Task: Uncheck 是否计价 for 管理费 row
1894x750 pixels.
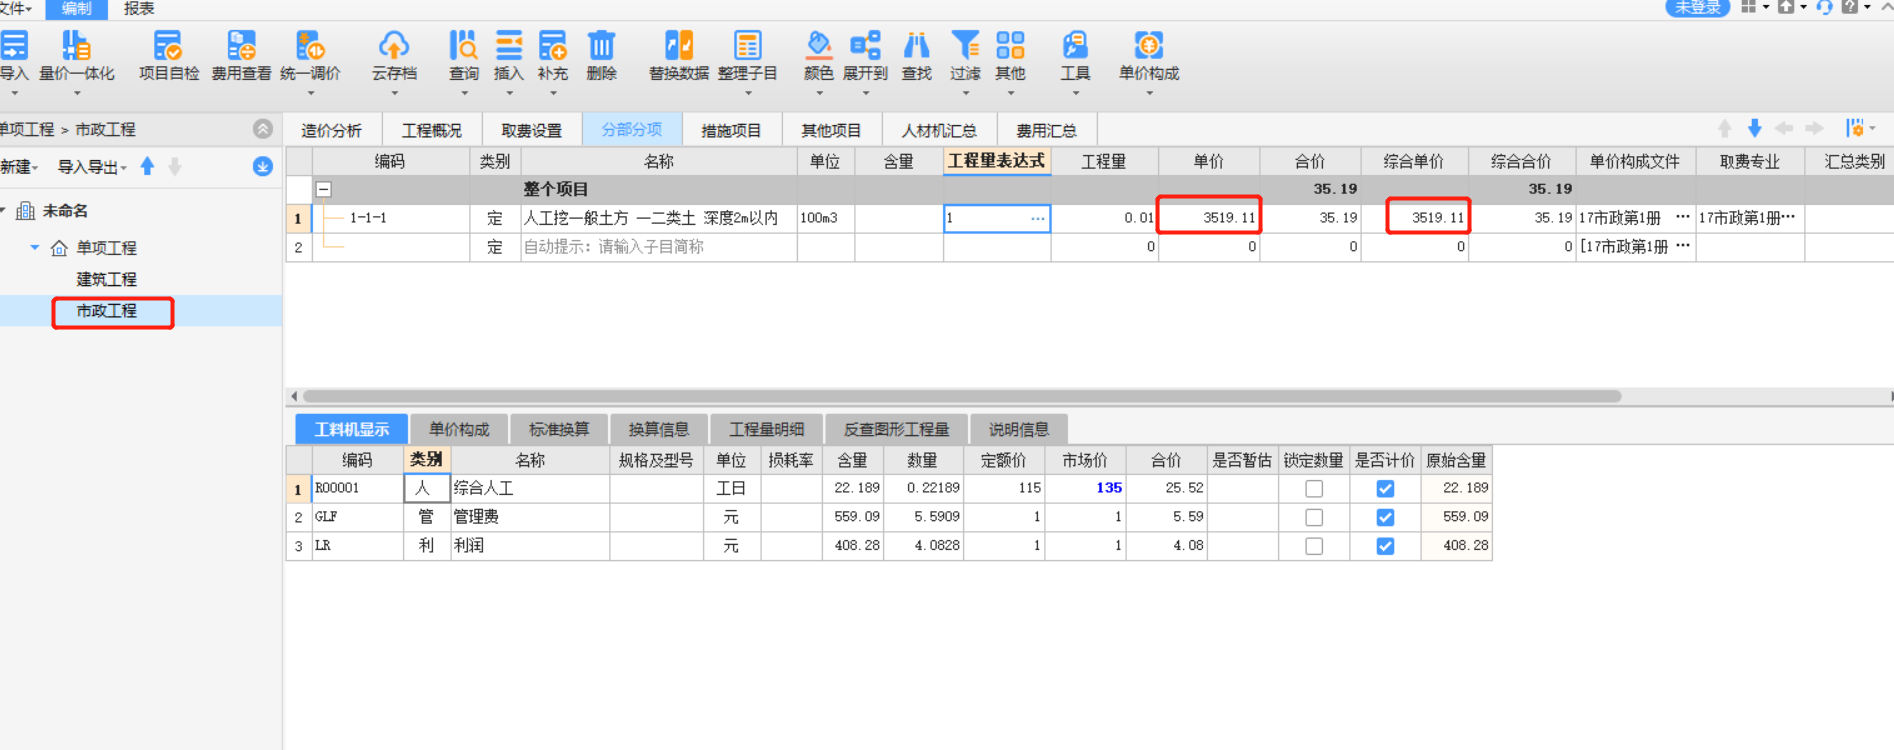Action: (1385, 517)
